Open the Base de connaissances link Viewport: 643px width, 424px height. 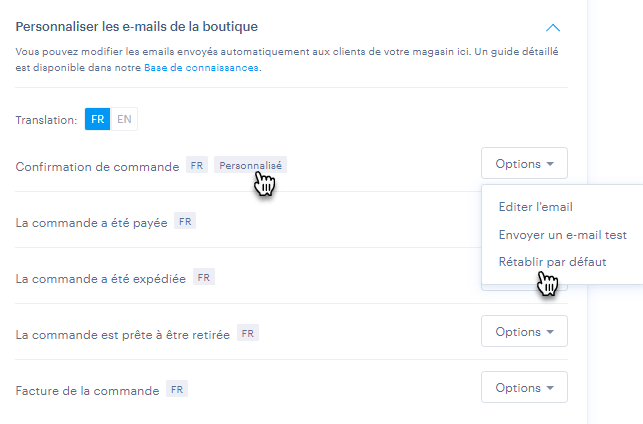201,68
